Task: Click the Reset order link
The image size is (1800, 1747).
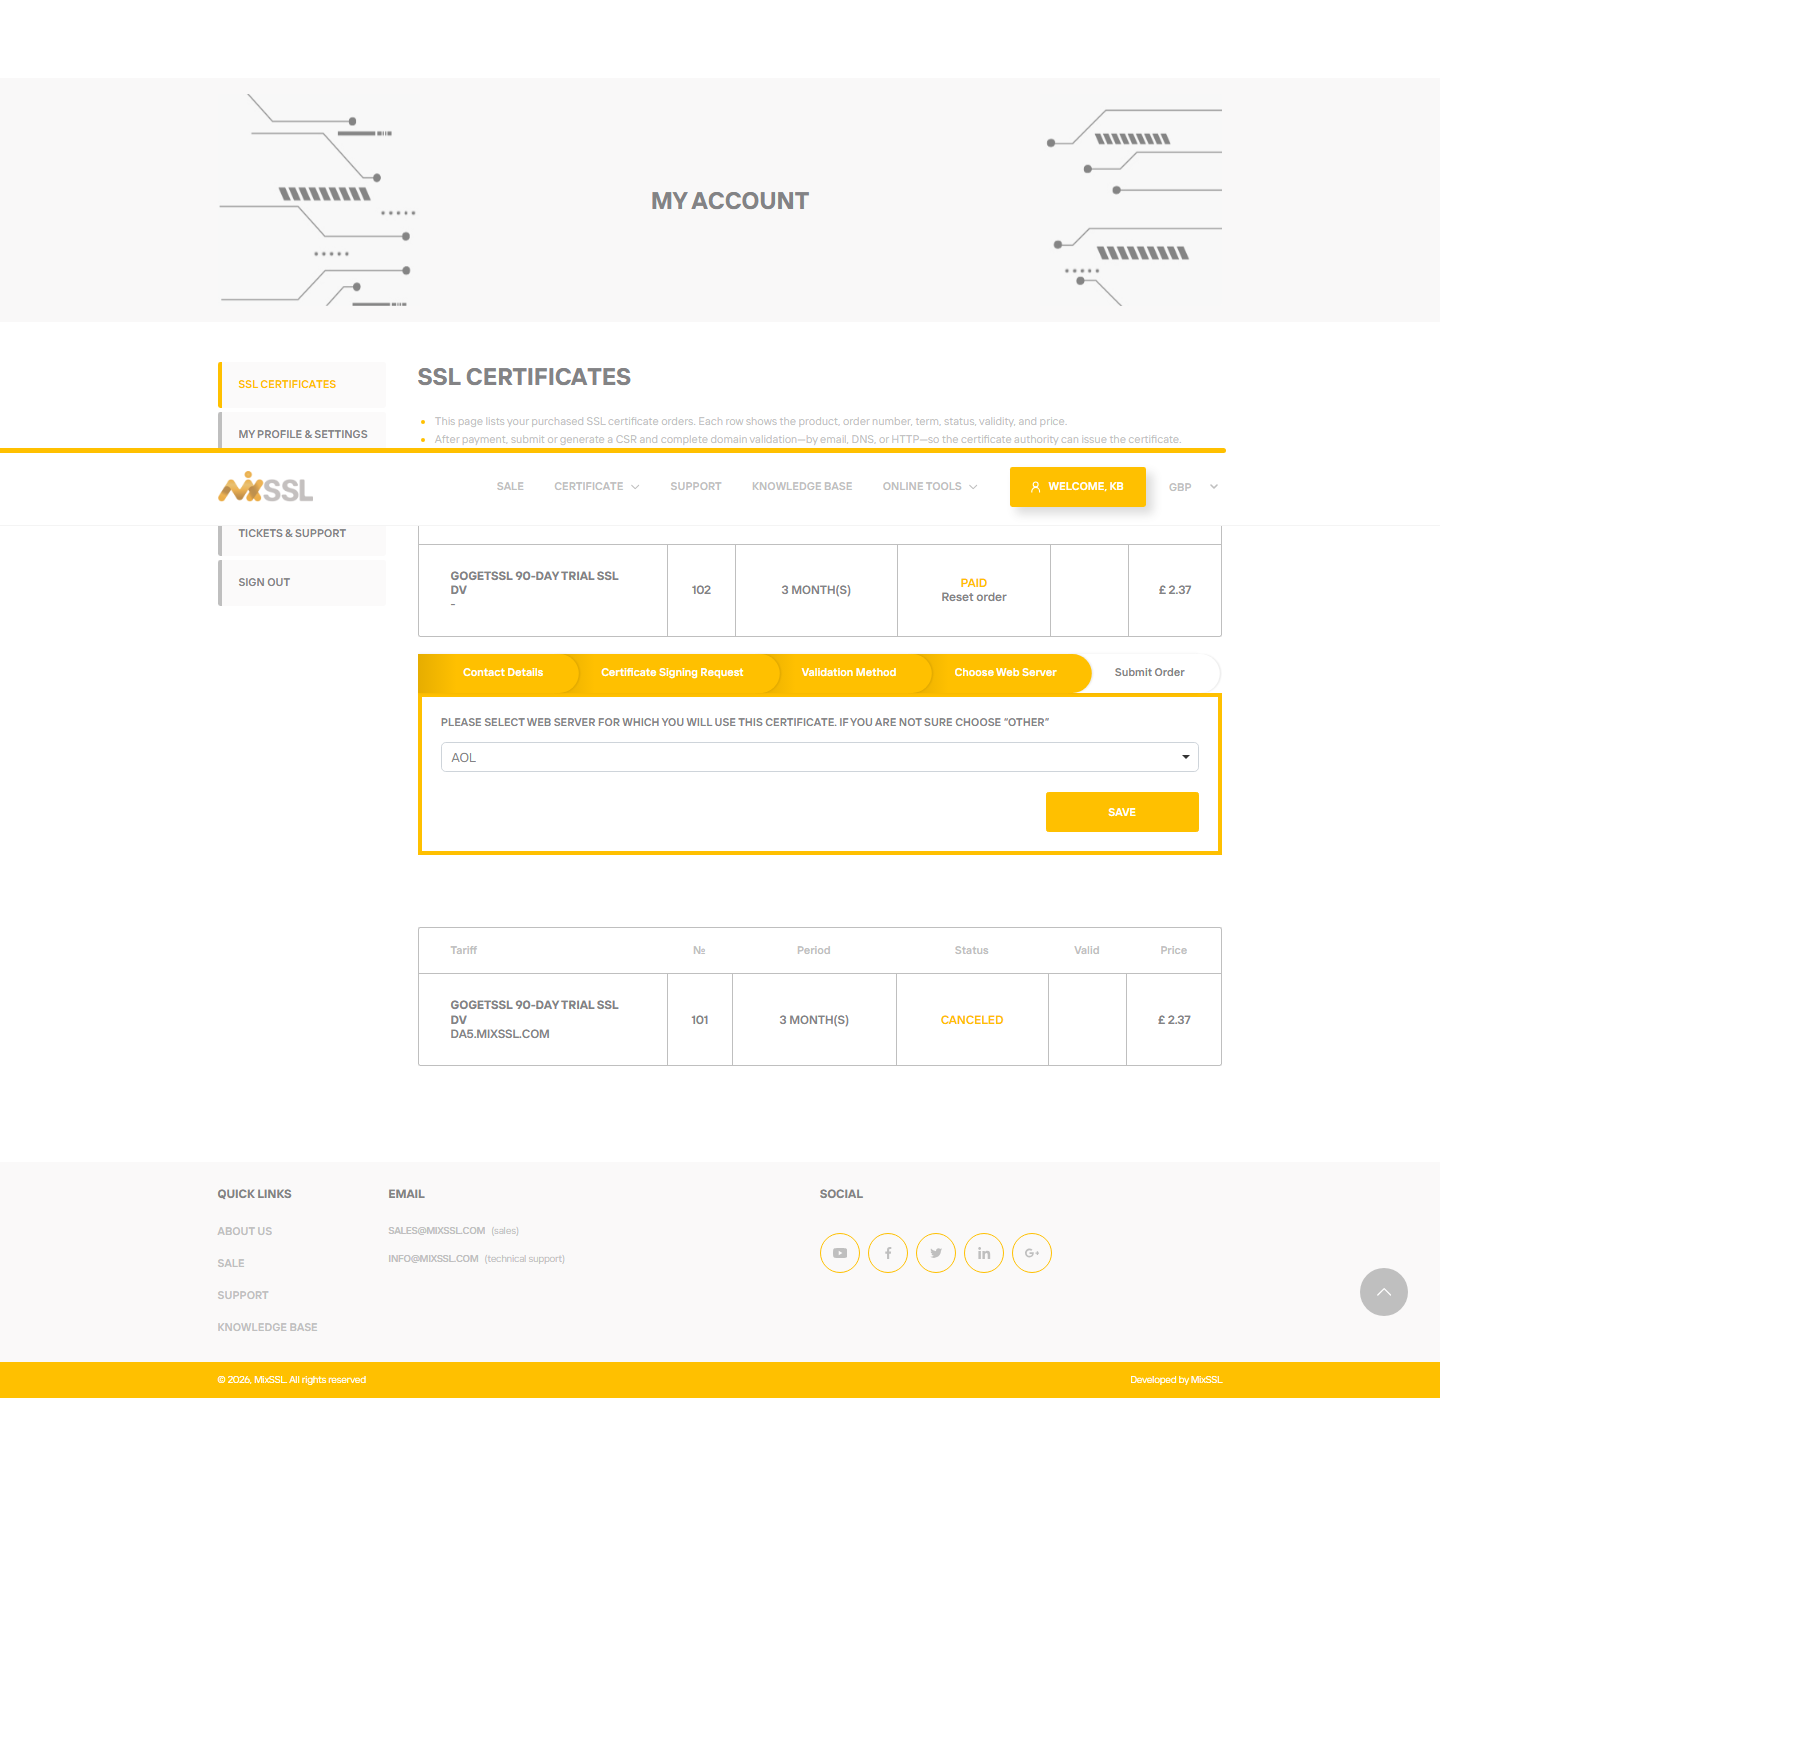Action: click(x=974, y=597)
